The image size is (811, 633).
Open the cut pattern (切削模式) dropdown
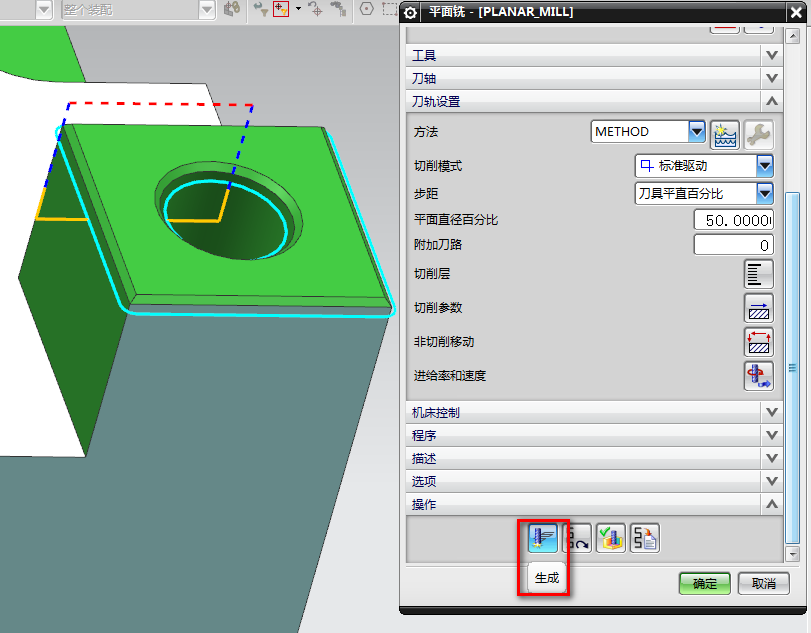click(765, 166)
